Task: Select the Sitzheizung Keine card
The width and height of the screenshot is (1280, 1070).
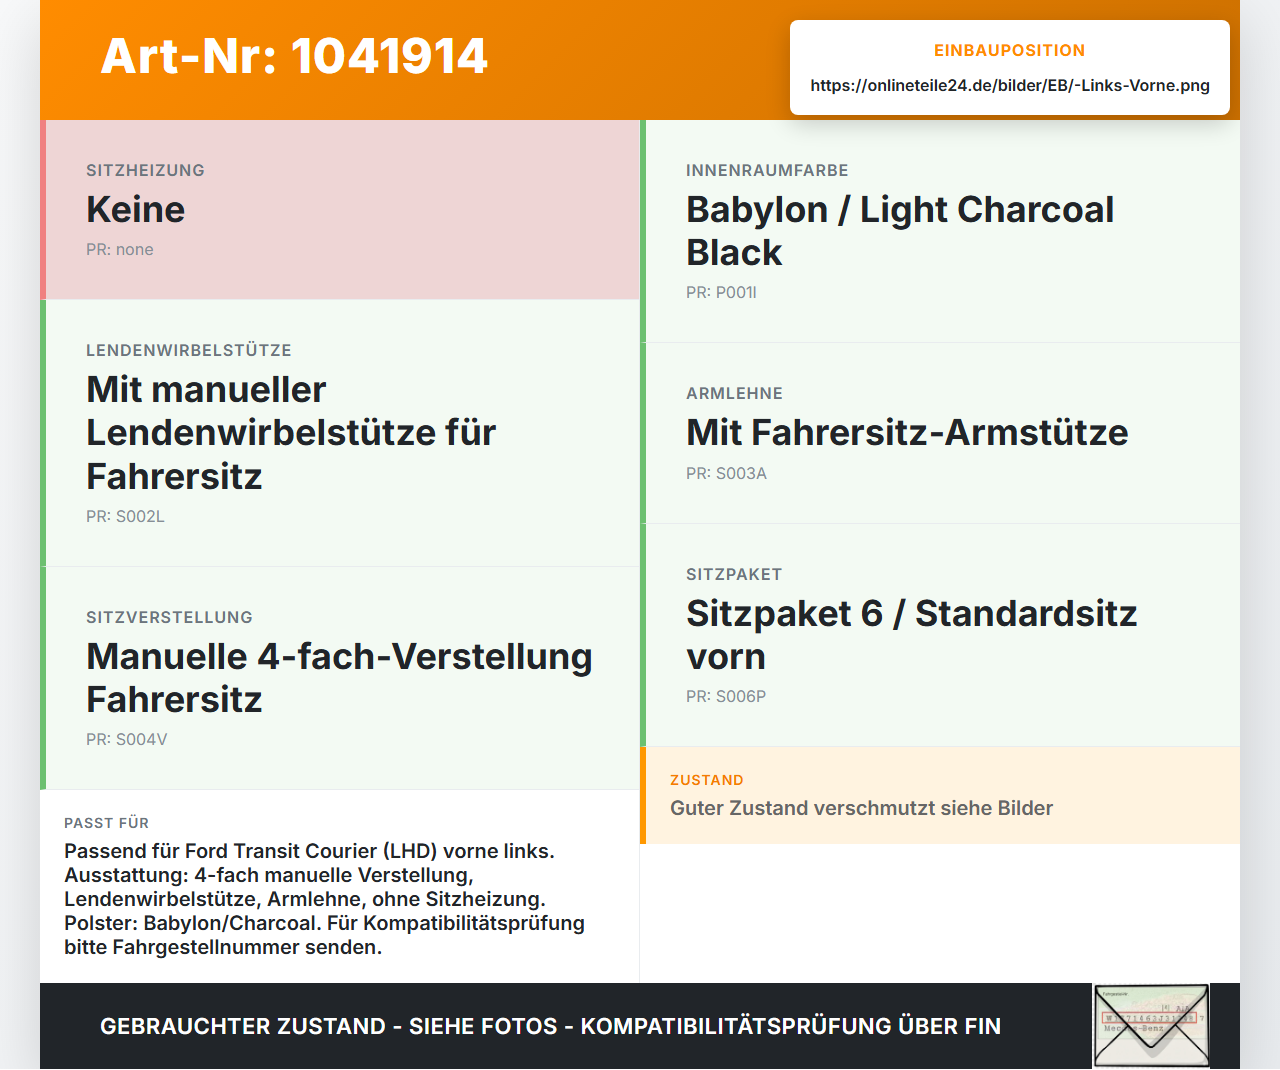Action: click(x=340, y=210)
